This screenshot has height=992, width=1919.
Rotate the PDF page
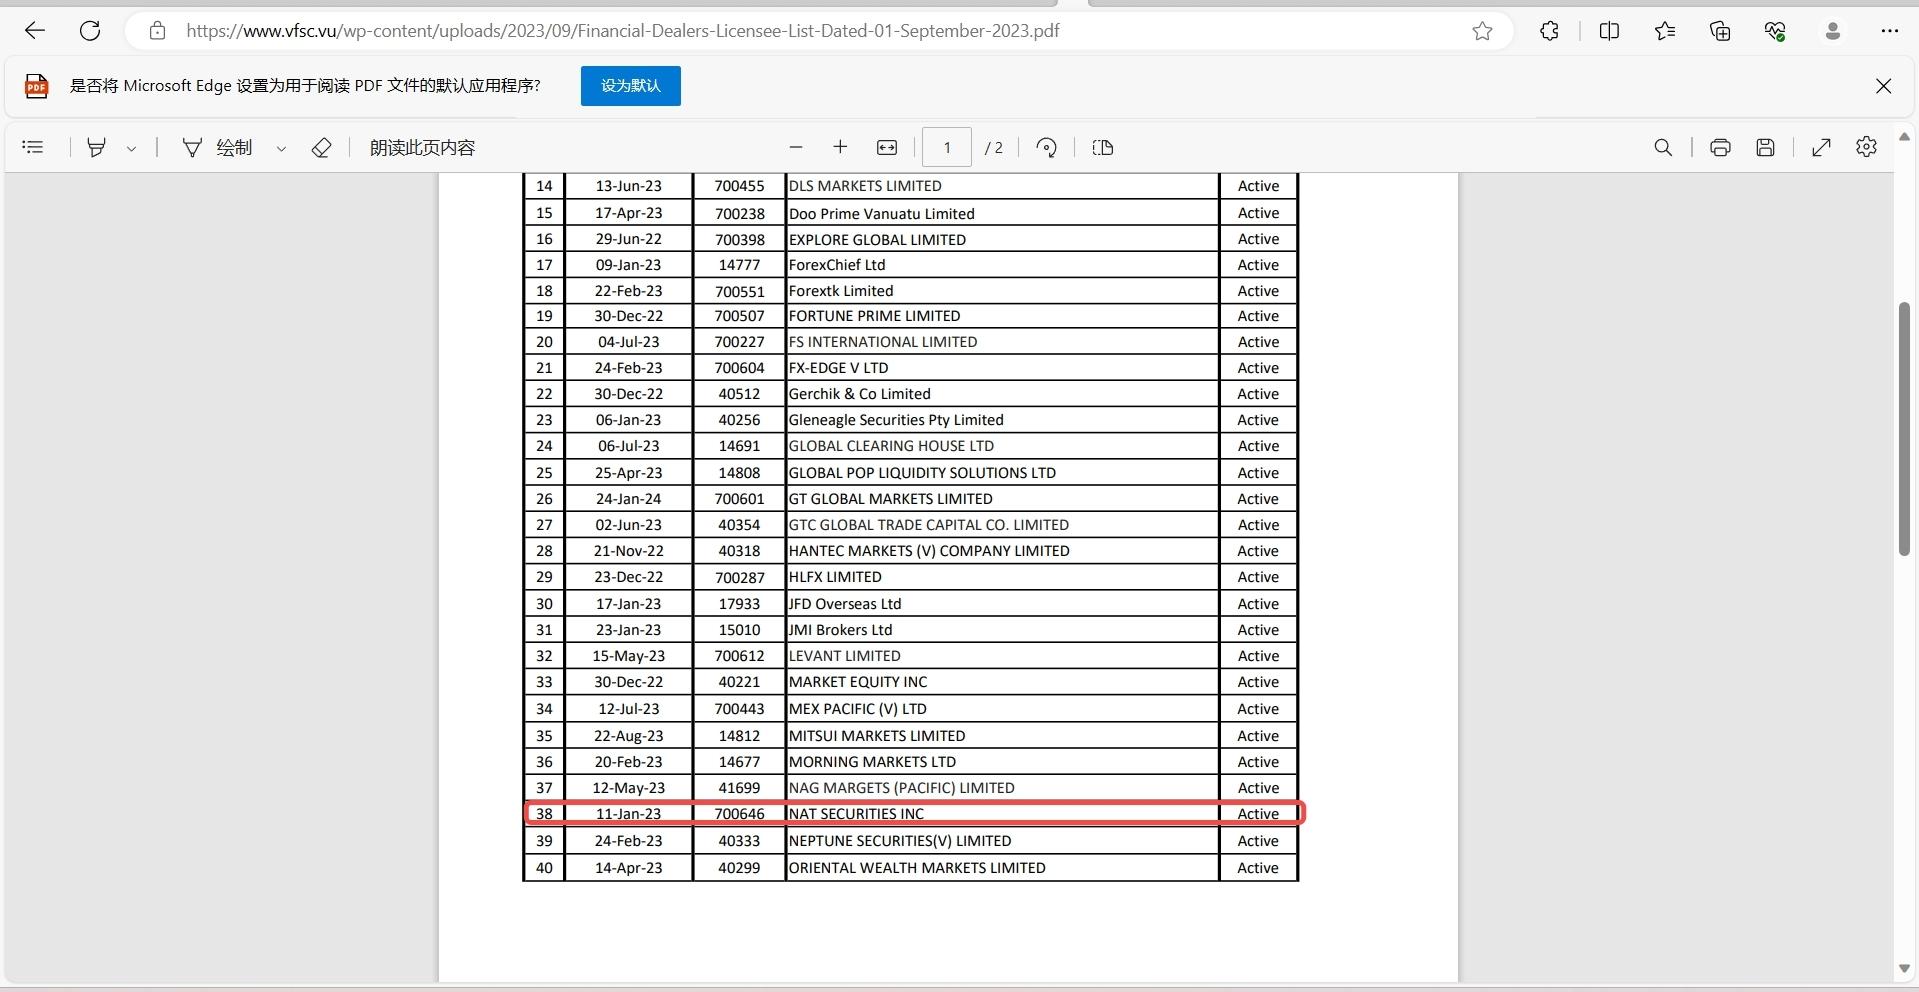[1046, 147]
